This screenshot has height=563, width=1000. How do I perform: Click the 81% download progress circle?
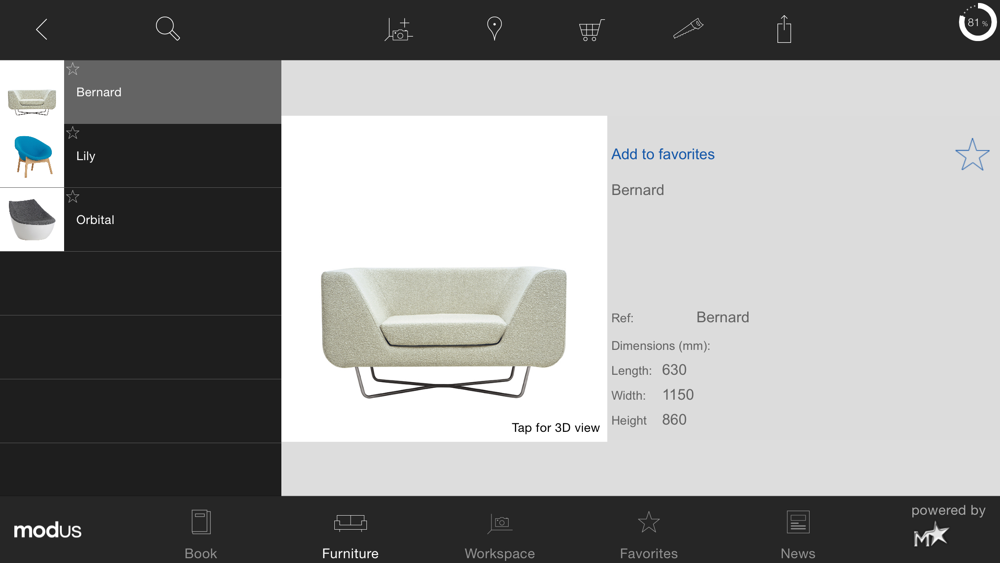tap(977, 22)
